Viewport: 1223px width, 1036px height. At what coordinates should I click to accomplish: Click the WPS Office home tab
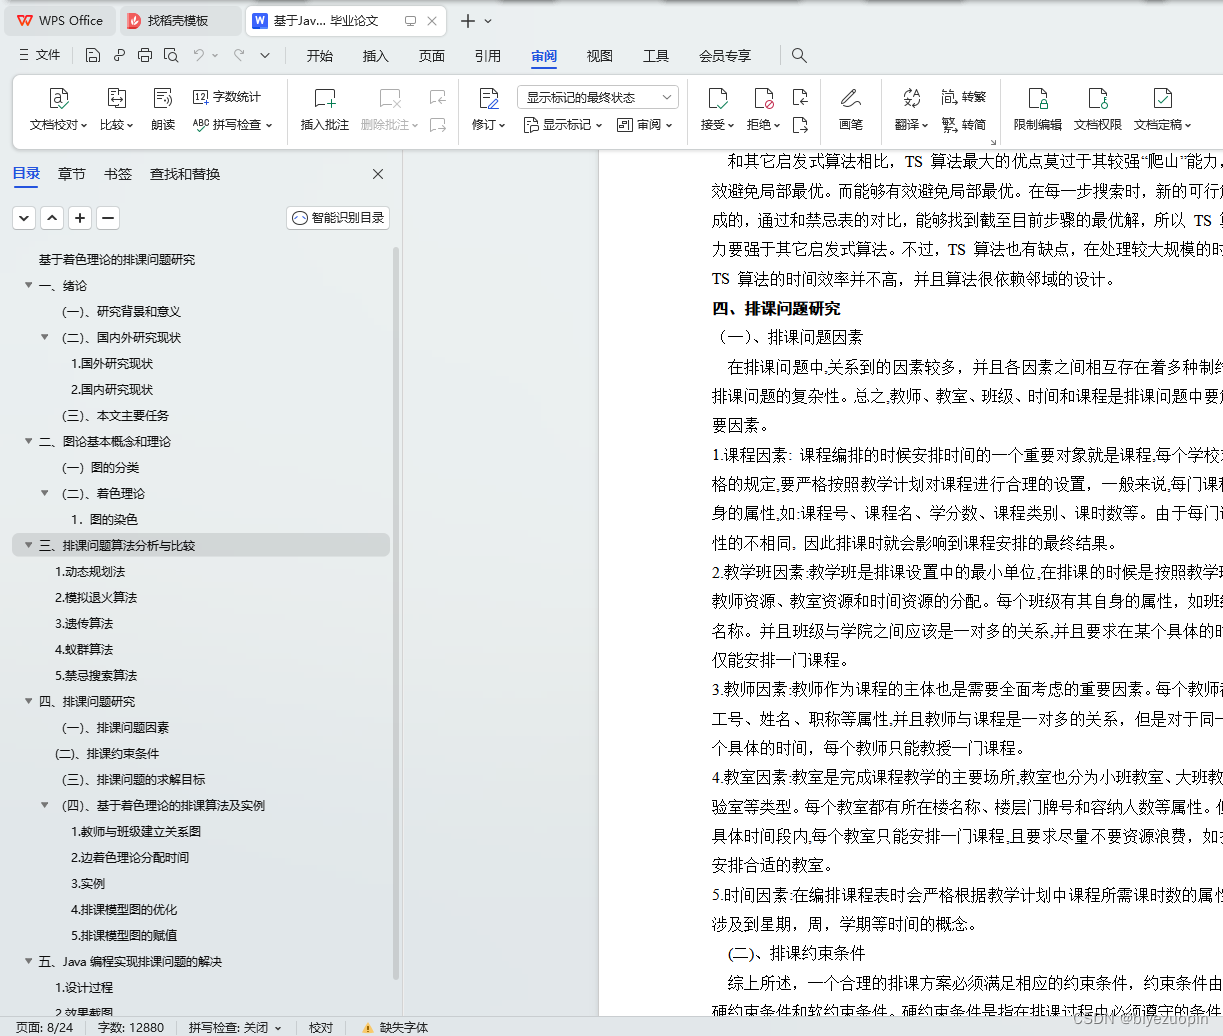click(61, 20)
